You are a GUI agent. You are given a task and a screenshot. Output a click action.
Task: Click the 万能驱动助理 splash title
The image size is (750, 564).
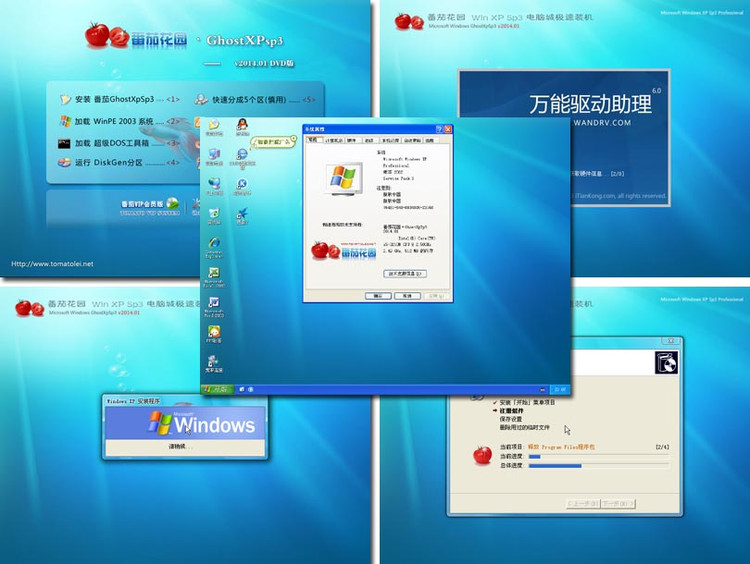point(590,104)
